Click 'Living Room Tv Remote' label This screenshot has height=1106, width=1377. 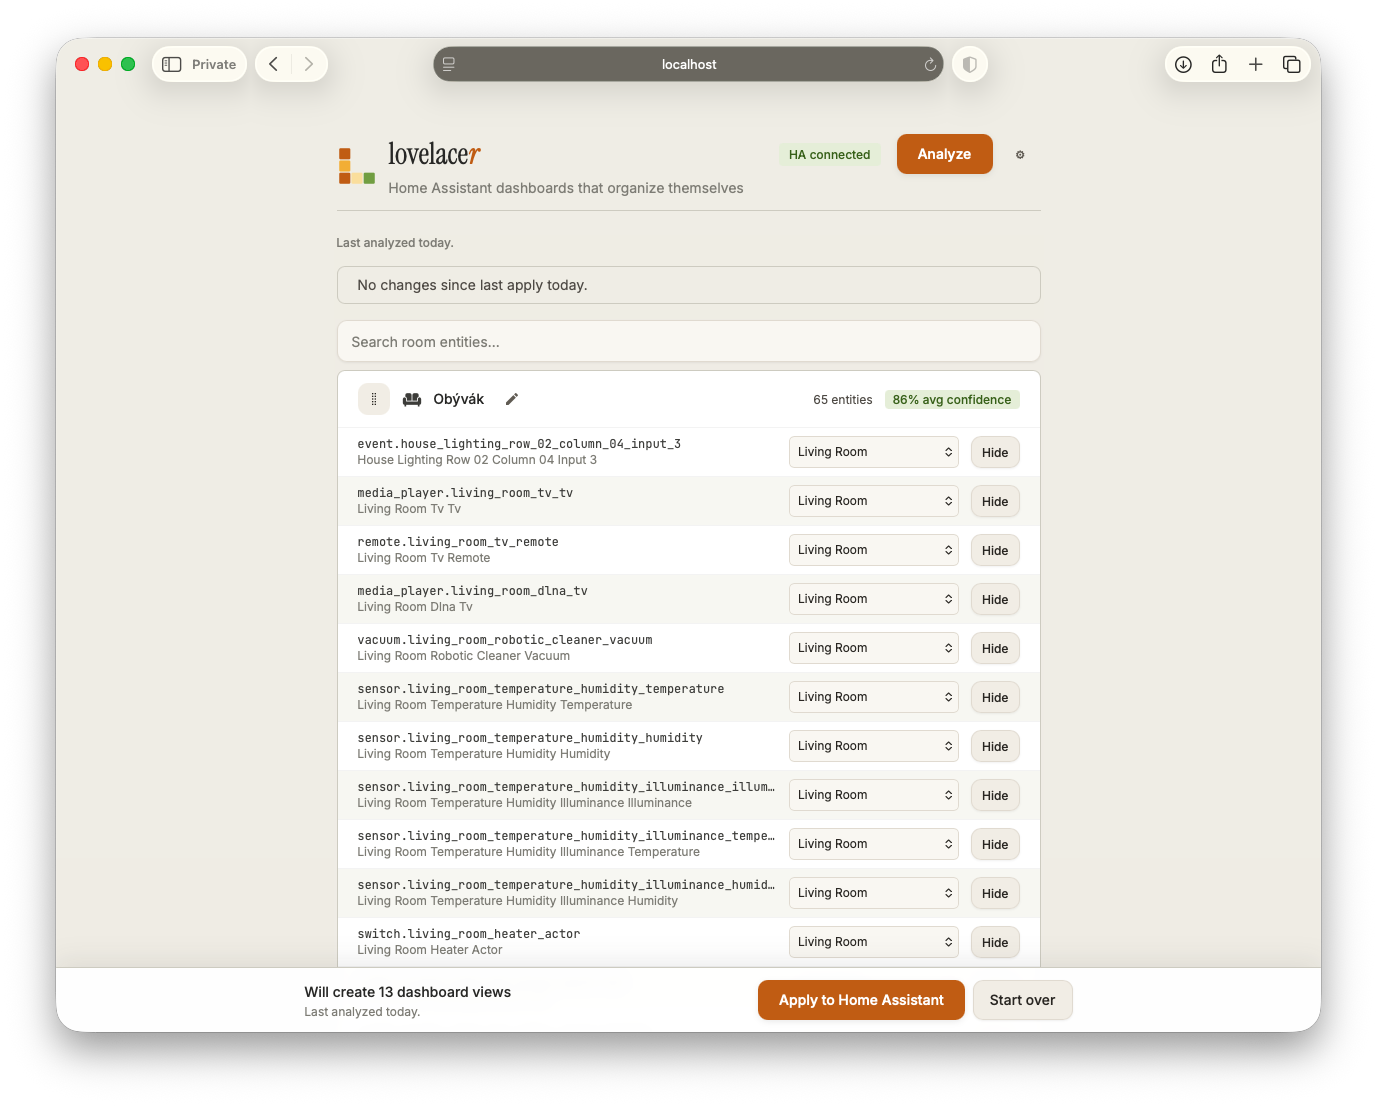(424, 558)
